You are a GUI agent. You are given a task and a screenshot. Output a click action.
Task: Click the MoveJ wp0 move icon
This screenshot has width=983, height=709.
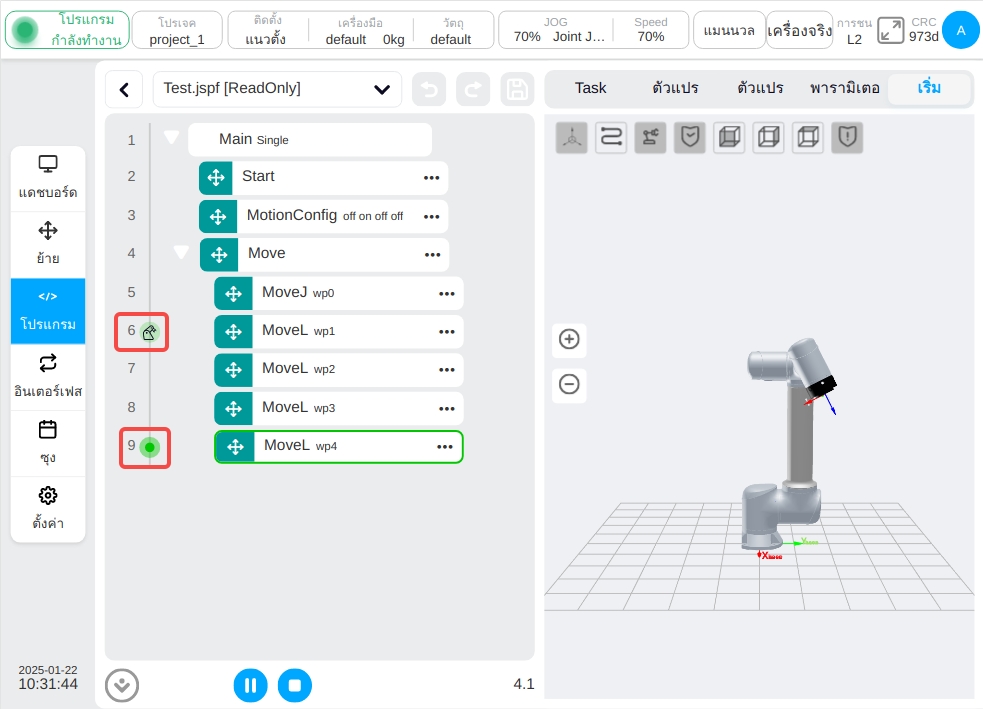coord(233,293)
